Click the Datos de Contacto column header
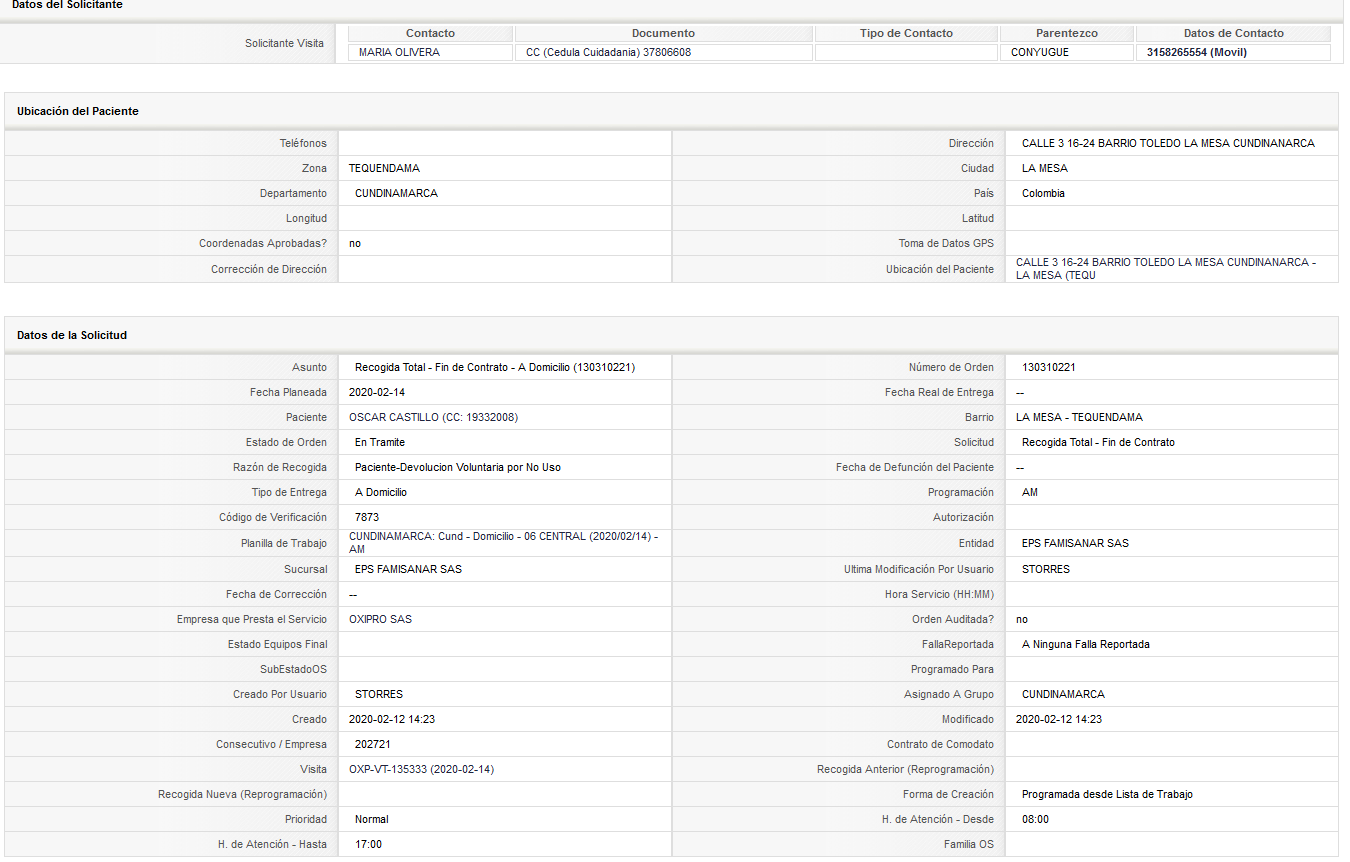This screenshot has height=862, width=1350. pos(1233,33)
